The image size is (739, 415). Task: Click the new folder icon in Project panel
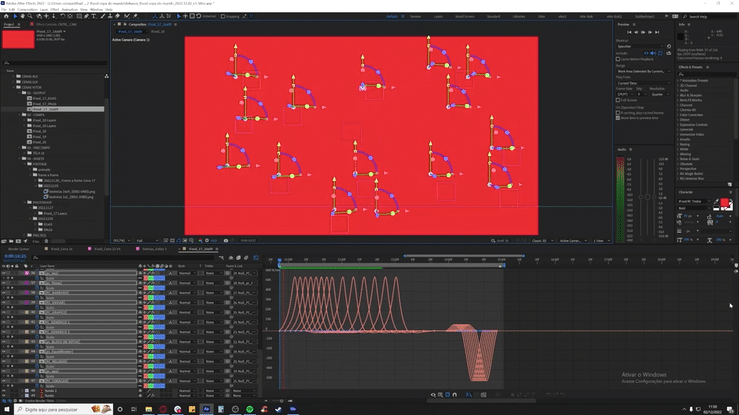point(11,241)
